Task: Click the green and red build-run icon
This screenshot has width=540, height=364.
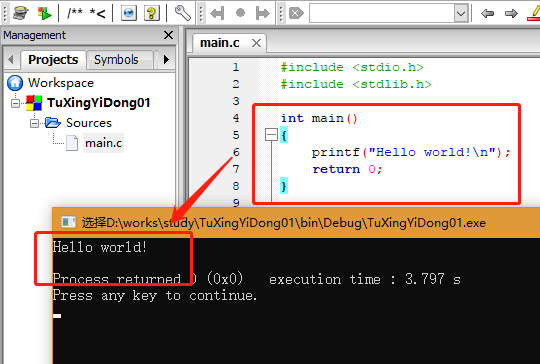Action: [x=45, y=13]
